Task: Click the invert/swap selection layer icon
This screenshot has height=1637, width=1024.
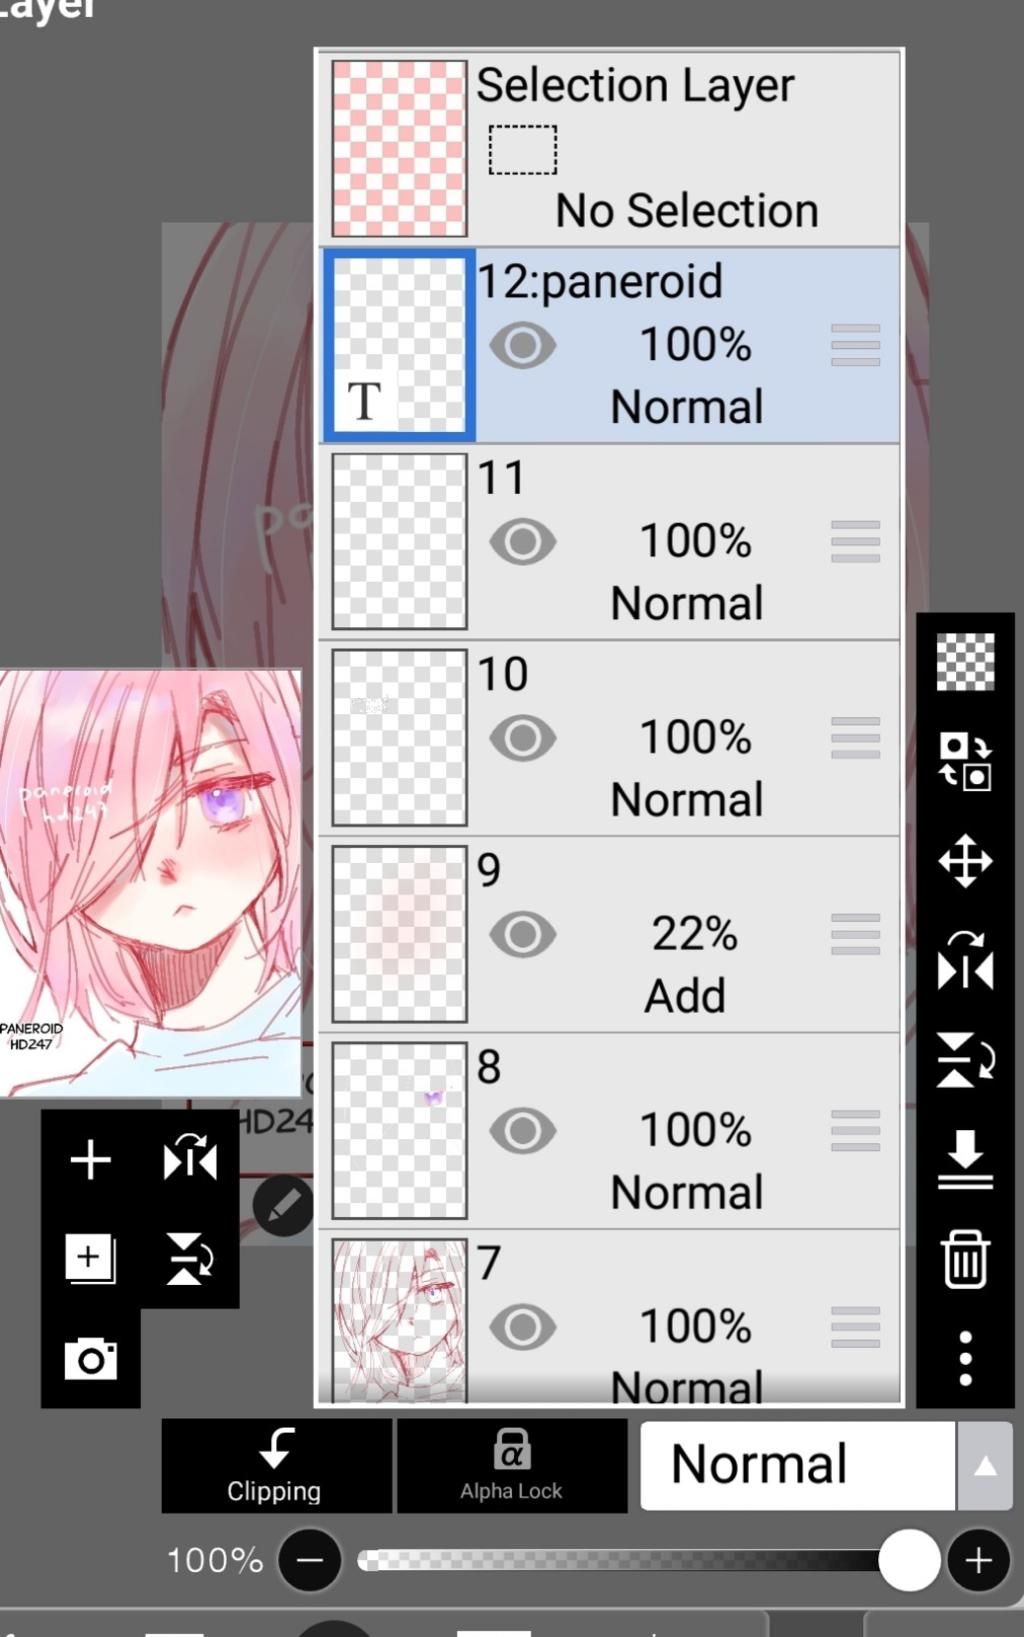Action: 965,762
